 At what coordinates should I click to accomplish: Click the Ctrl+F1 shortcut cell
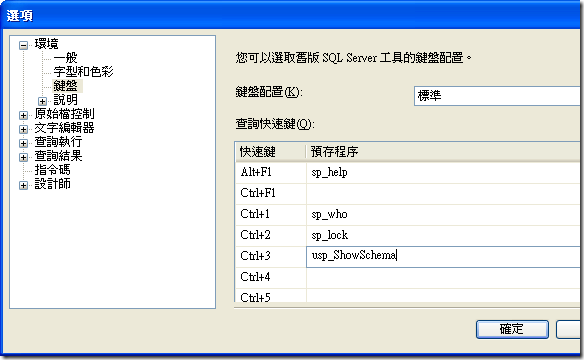click(x=271, y=193)
